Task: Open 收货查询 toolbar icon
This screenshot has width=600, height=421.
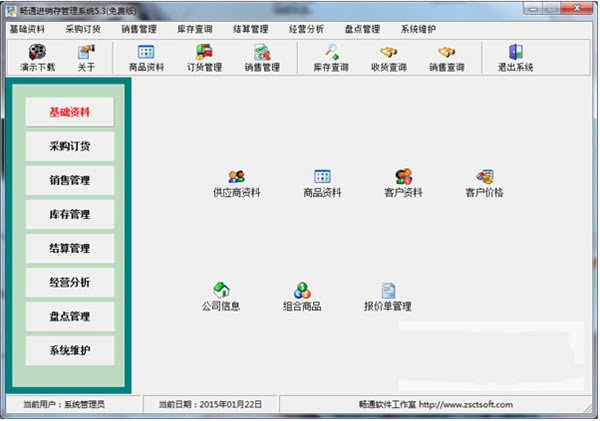Action: click(x=389, y=58)
